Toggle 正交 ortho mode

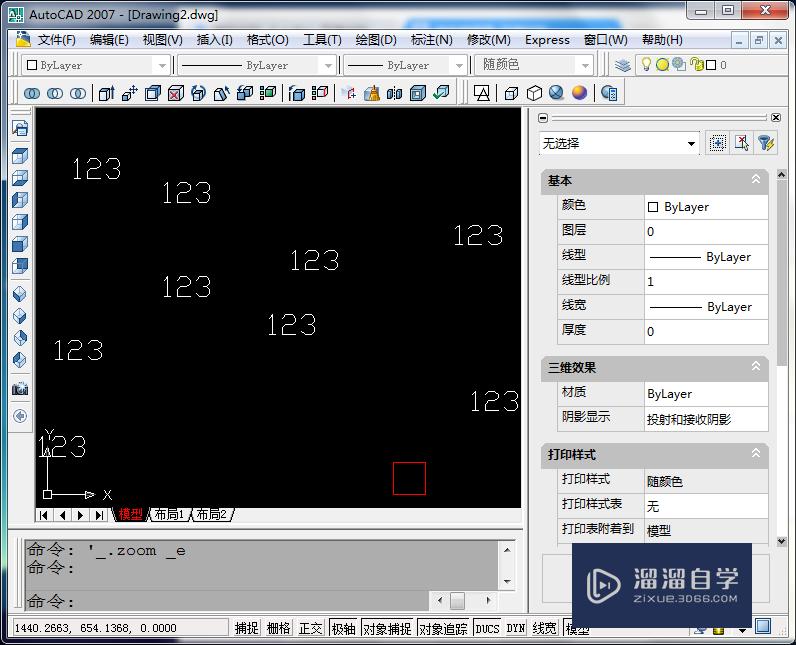[x=311, y=628]
